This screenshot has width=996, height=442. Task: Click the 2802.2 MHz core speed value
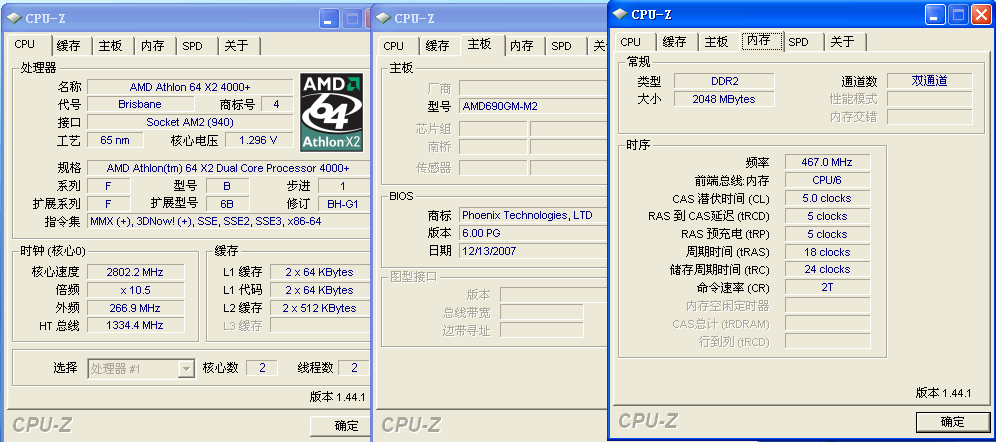coord(135,272)
